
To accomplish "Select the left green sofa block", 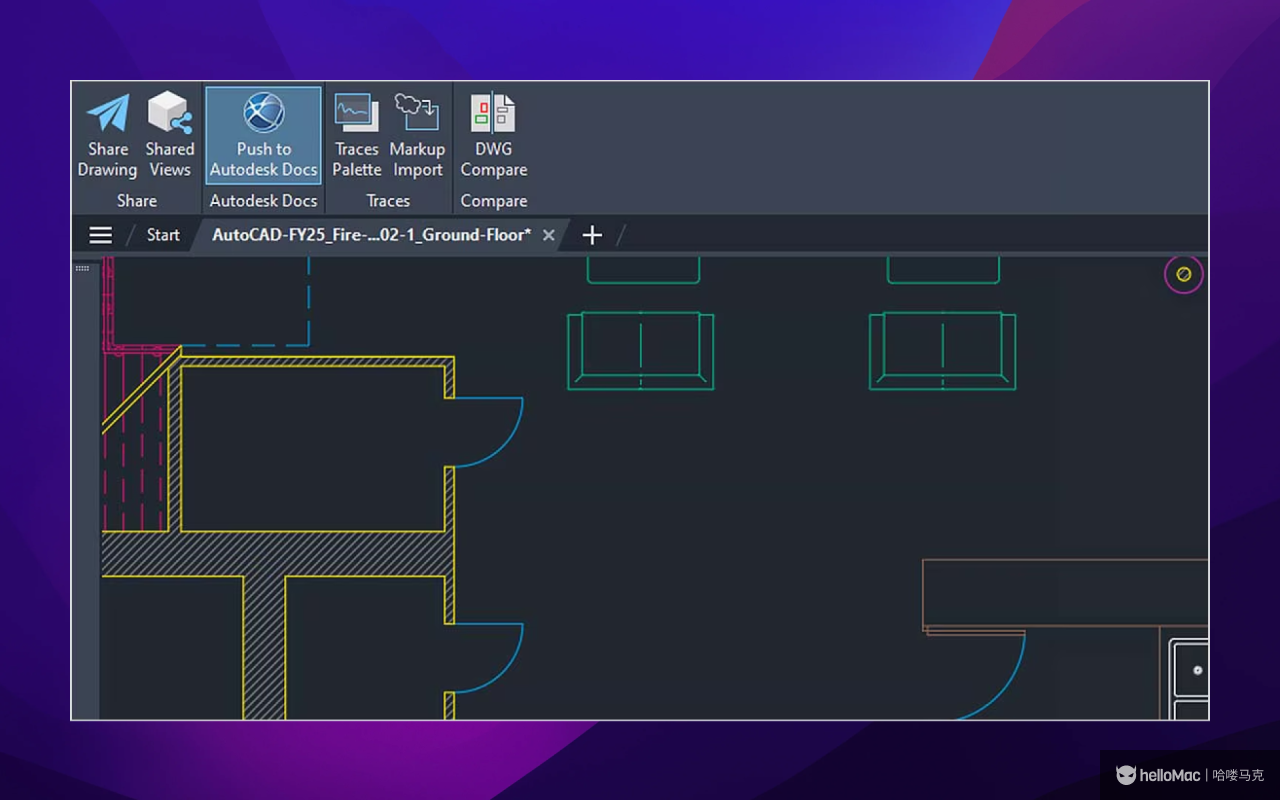I will click(641, 350).
